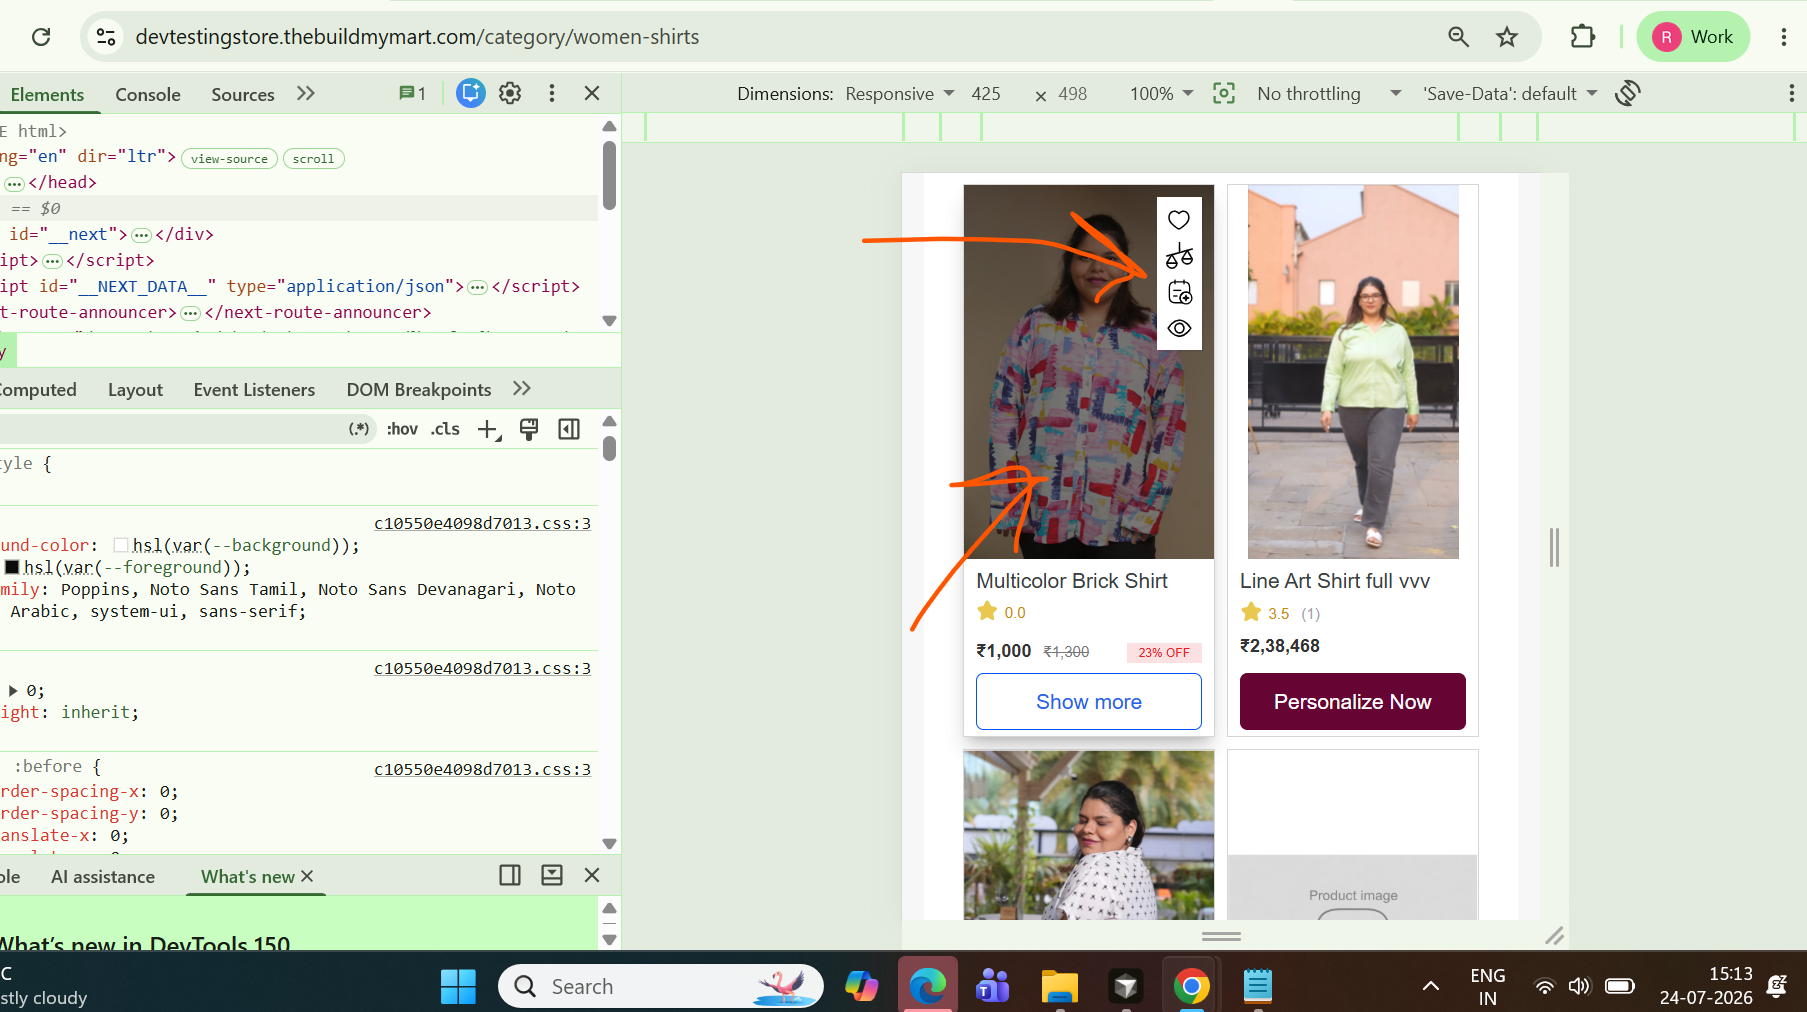Click the view-source badge

[229, 158]
